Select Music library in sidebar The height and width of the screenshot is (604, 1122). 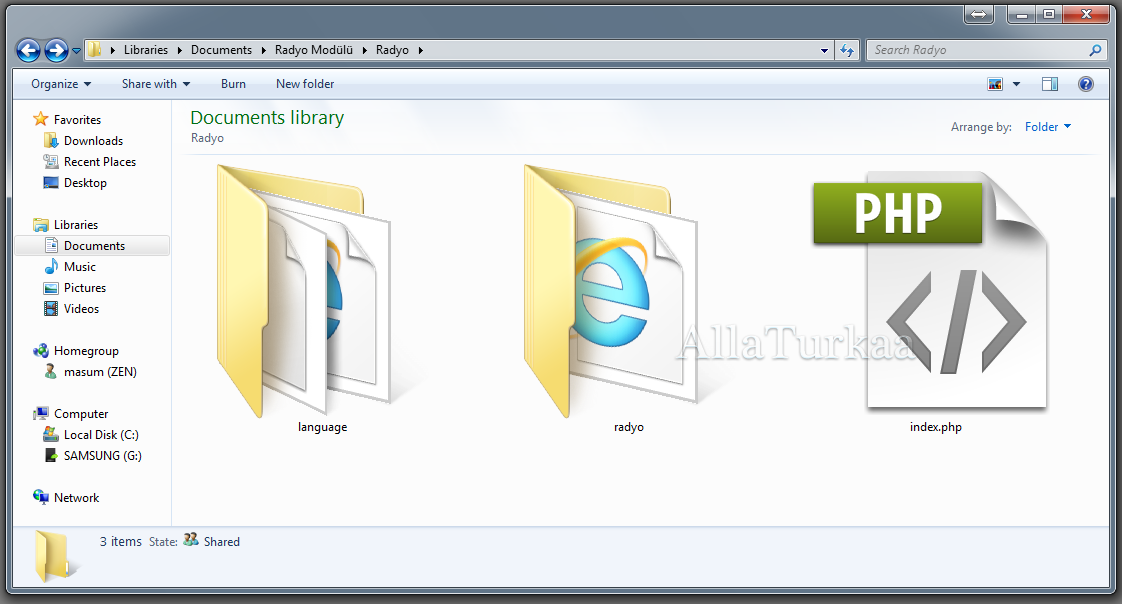tap(80, 267)
